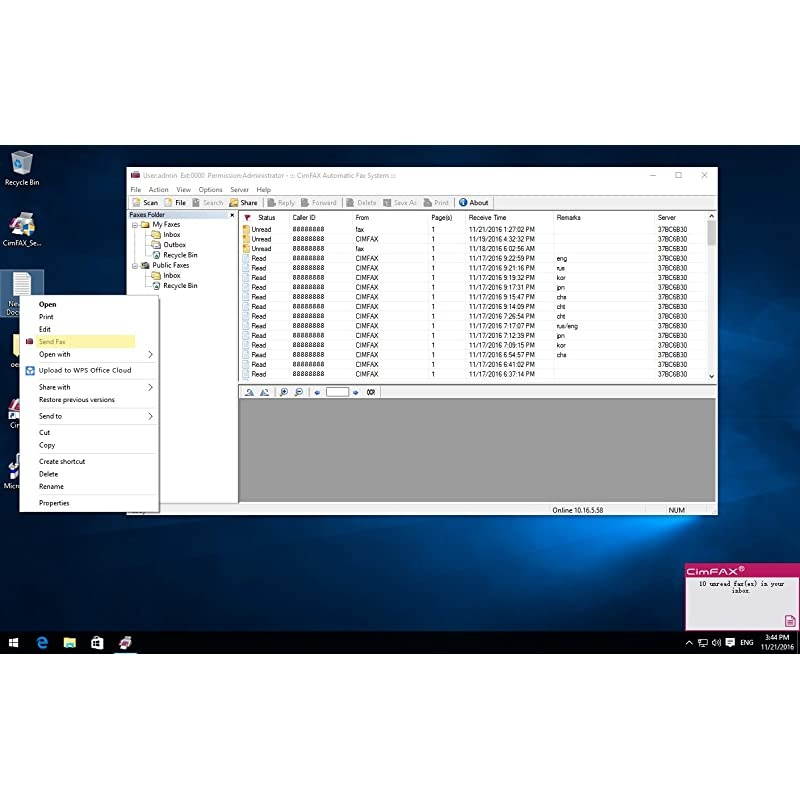Screen dimensions: 800x800
Task: Collapse the My Faxes tree node
Action: click(x=134, y=225)
